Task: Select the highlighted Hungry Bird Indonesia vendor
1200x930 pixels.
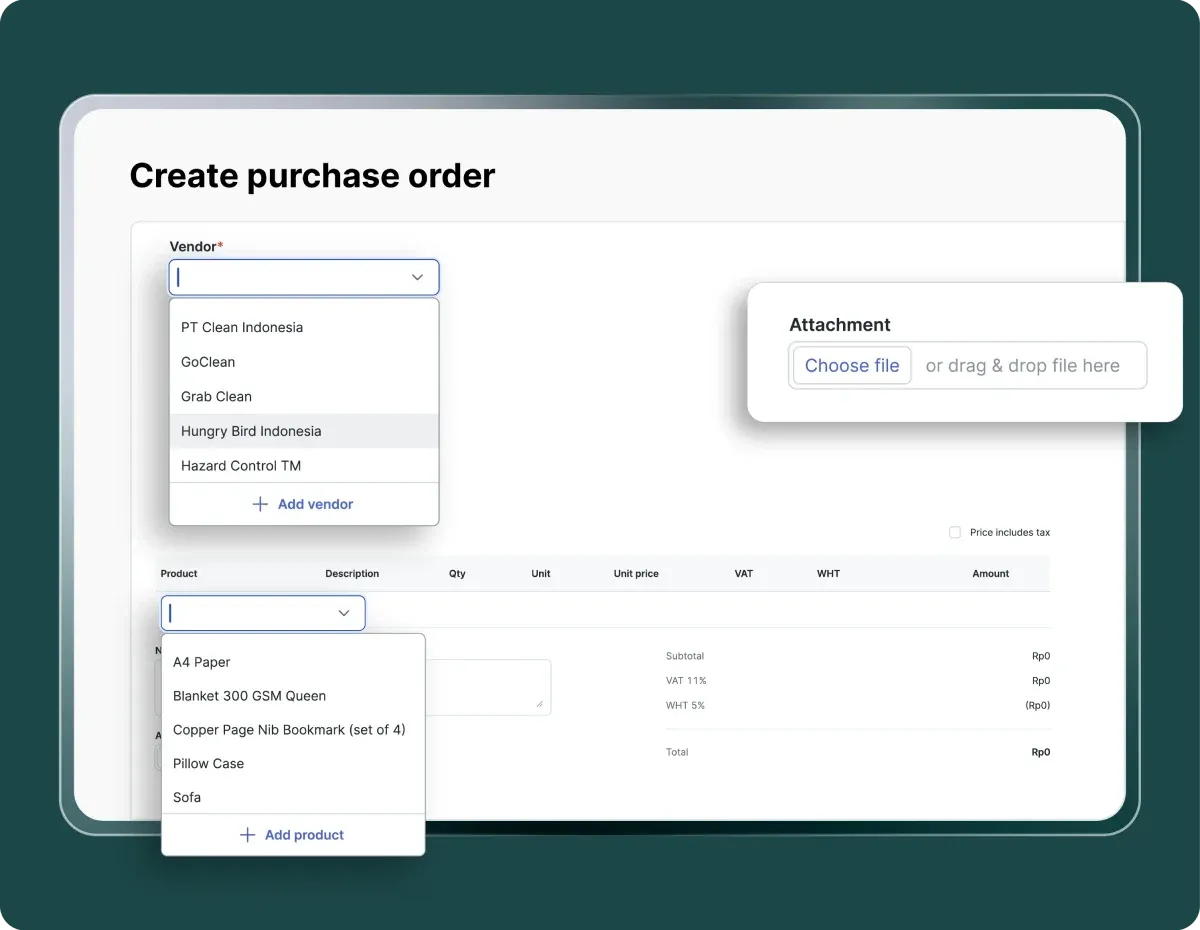Action: coord(251,431)
